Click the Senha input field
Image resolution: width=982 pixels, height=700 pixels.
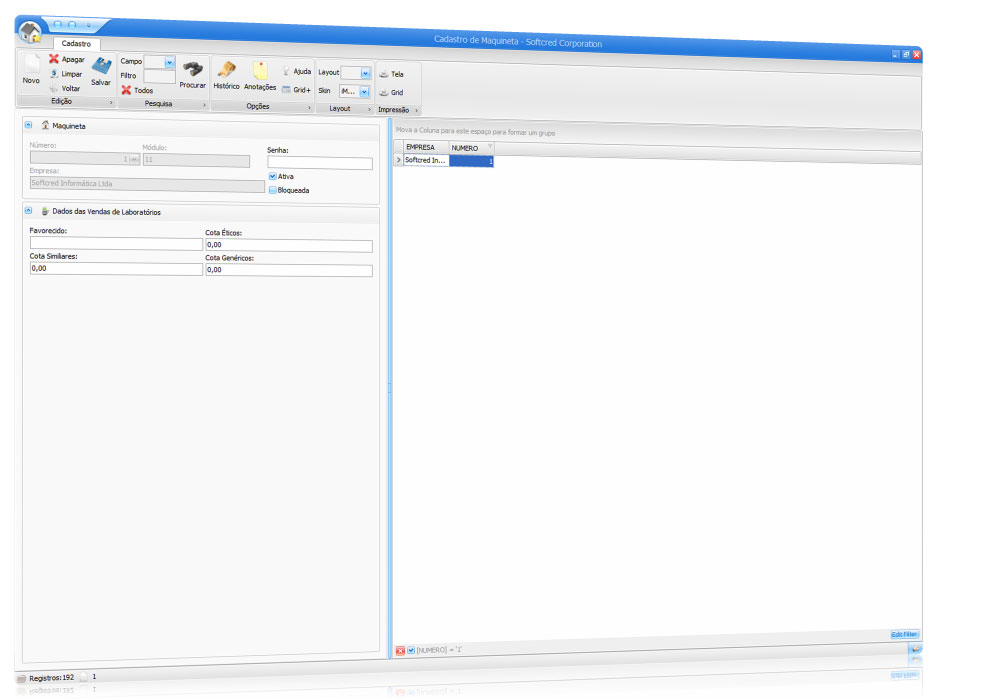pyautogui.click(x=319, y=163)
